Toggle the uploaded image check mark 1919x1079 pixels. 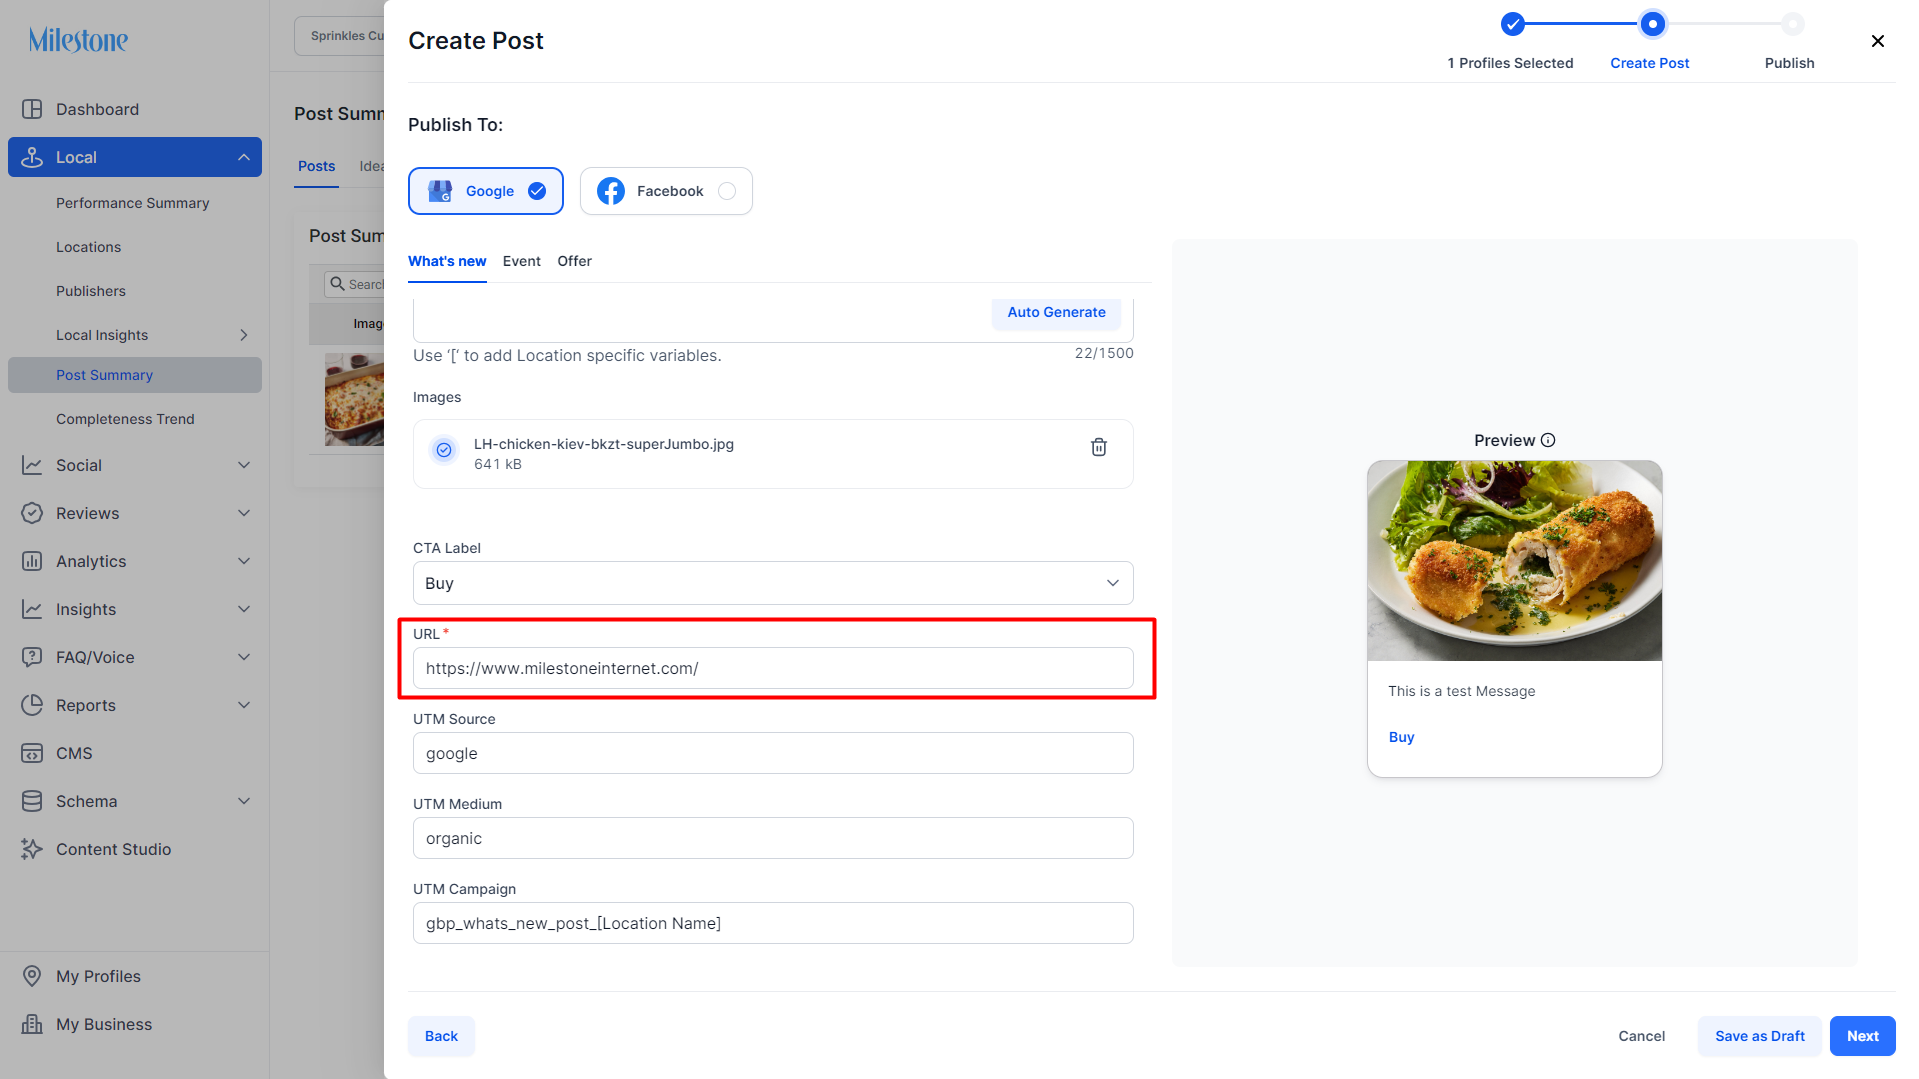(444, 450)
